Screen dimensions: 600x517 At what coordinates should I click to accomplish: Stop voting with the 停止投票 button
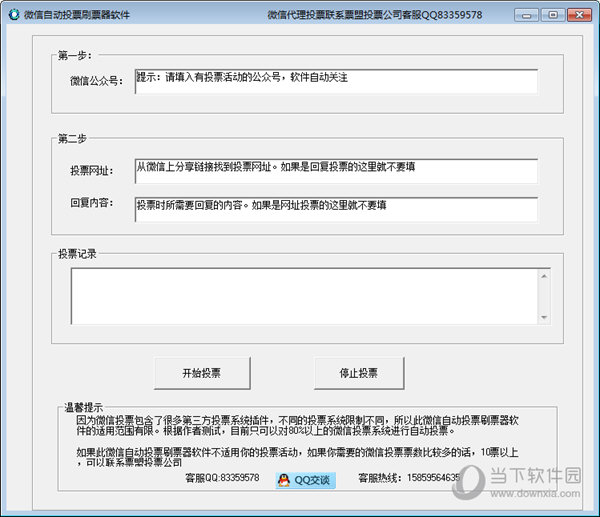[x=359, y=373]
